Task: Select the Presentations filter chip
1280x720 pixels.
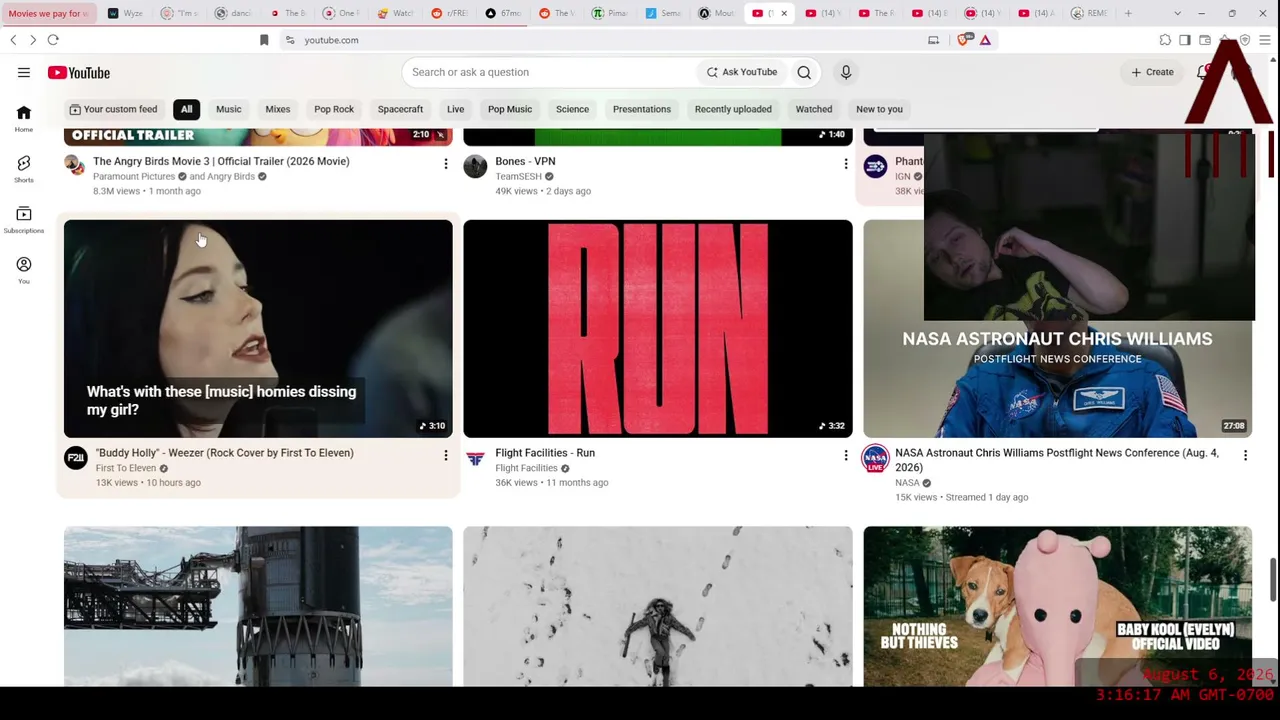Action: pos(642,109)
